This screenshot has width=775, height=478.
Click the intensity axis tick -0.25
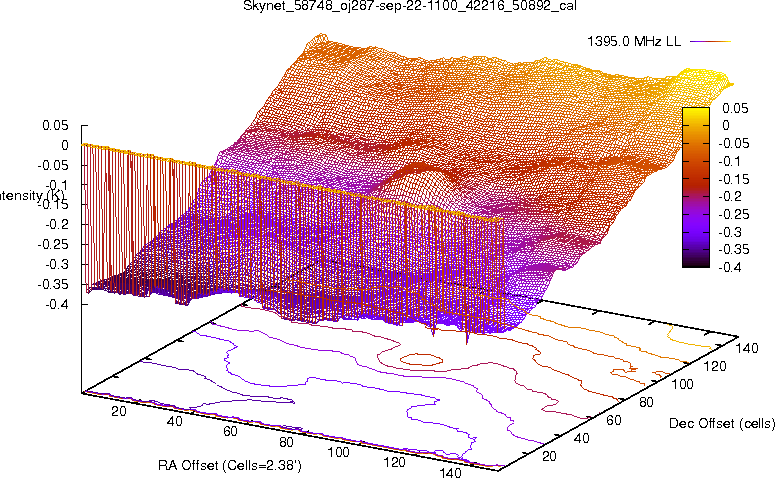tap(53, 244)
